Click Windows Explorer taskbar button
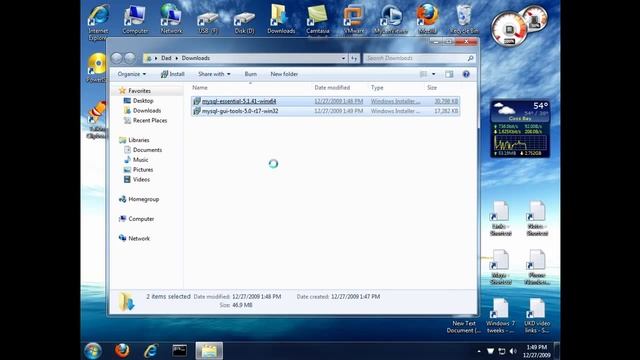The height and width of the screenshot is (360, 640). tap(209, 351)
